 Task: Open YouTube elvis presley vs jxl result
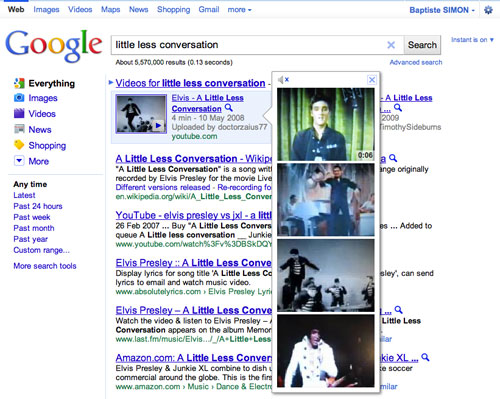tap(194, 215)
